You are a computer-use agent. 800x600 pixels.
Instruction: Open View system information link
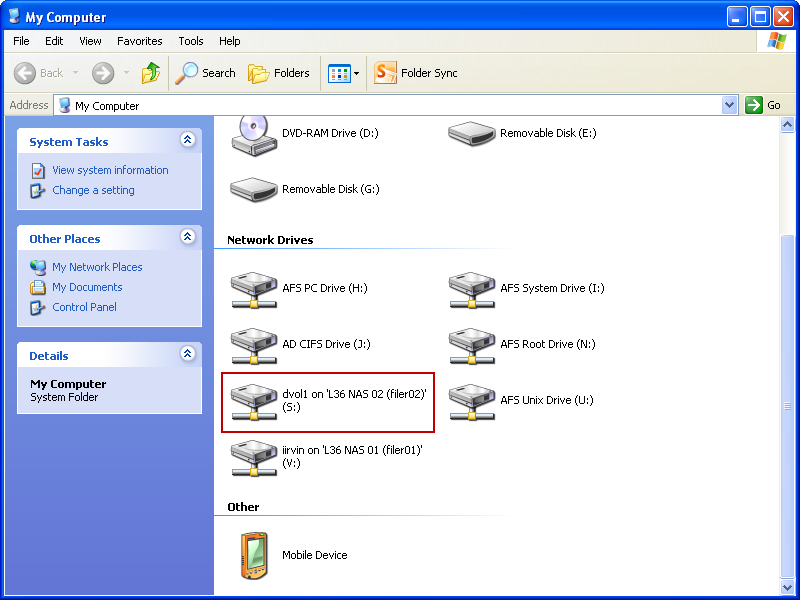pos(110,170)
